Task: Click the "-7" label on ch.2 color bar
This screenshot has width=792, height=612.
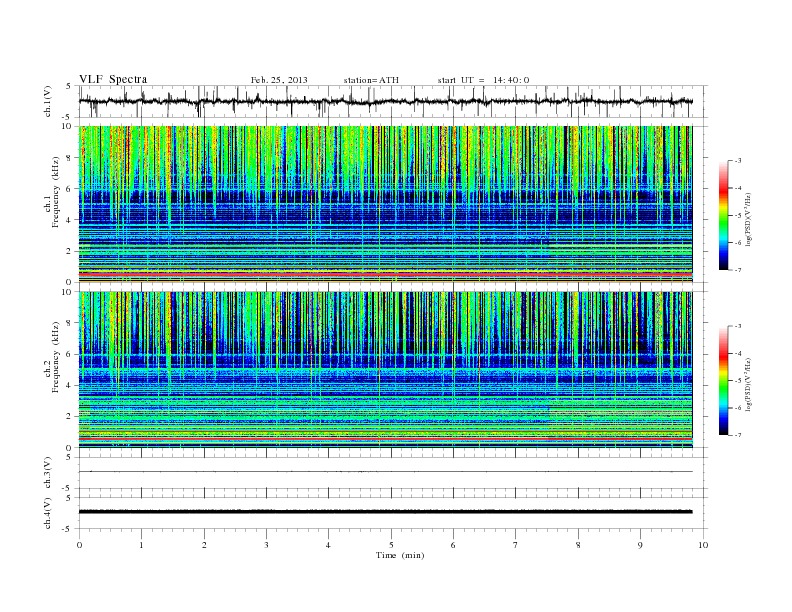Action: click(x=737, y=435)
